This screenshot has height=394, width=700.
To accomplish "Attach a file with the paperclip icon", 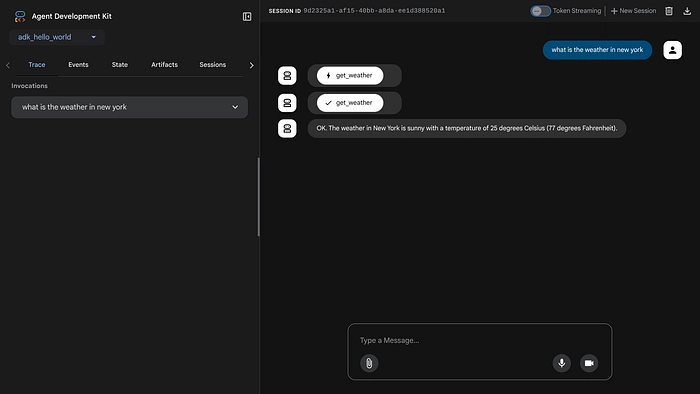I will coord(369,363).
